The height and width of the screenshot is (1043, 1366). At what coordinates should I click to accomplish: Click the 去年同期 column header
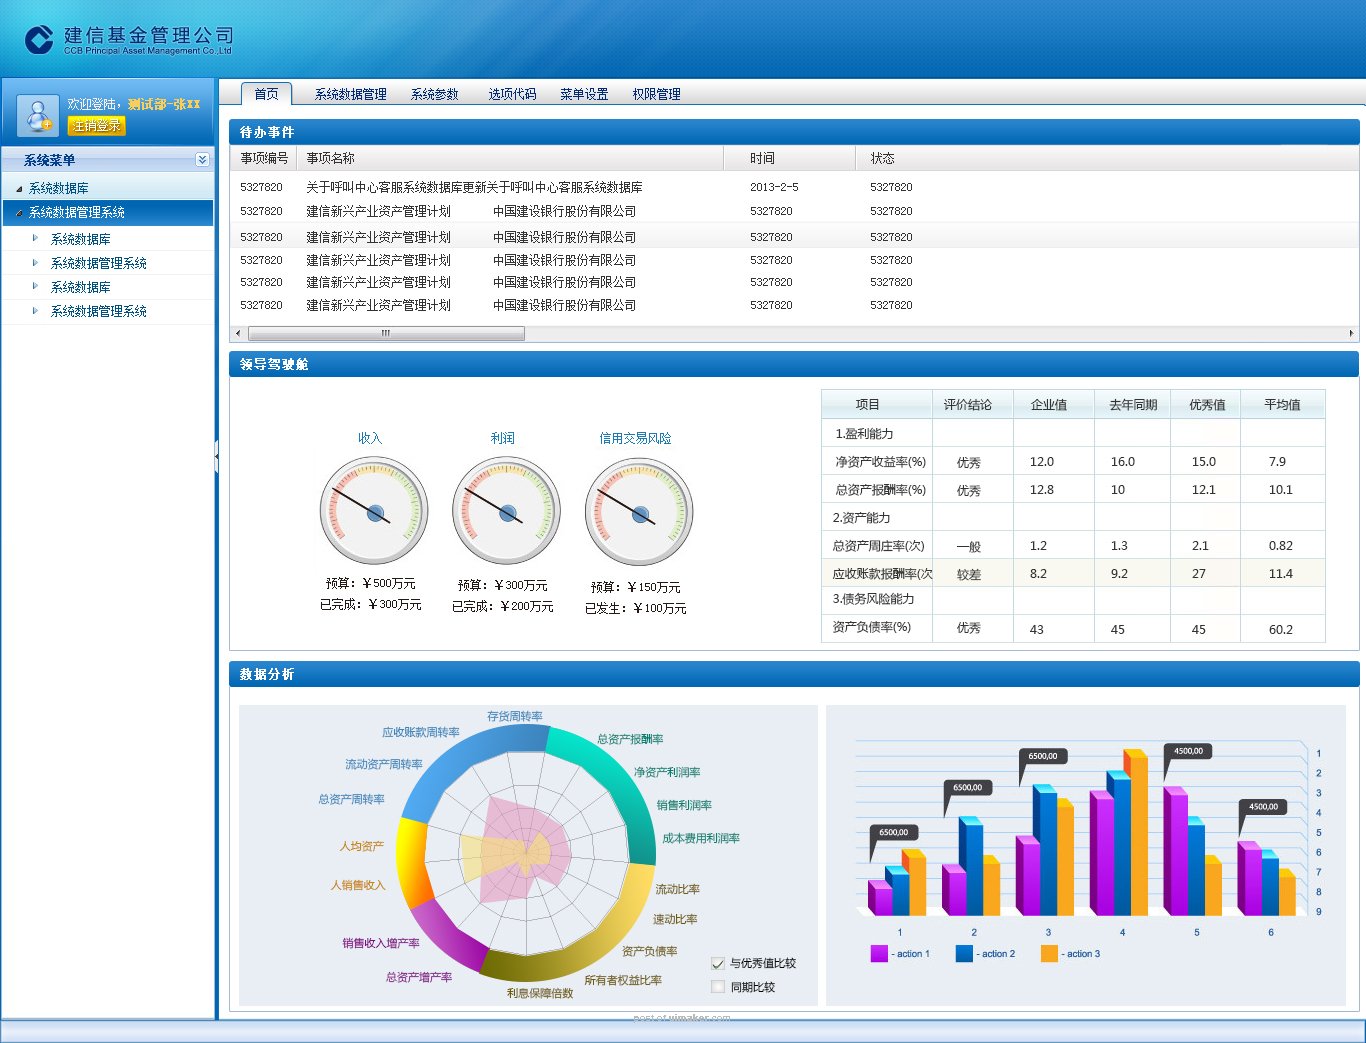[1132, 405]
